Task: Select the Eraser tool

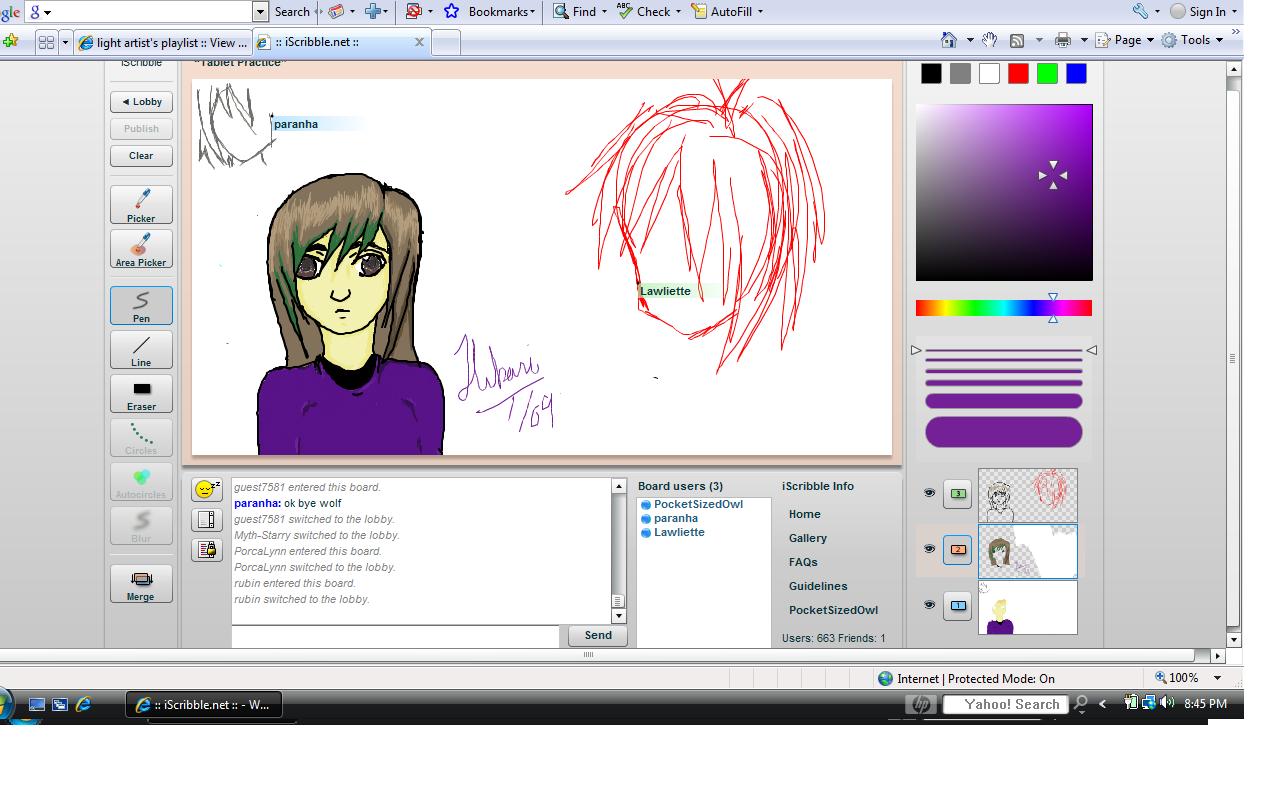Action: [141, 394]
